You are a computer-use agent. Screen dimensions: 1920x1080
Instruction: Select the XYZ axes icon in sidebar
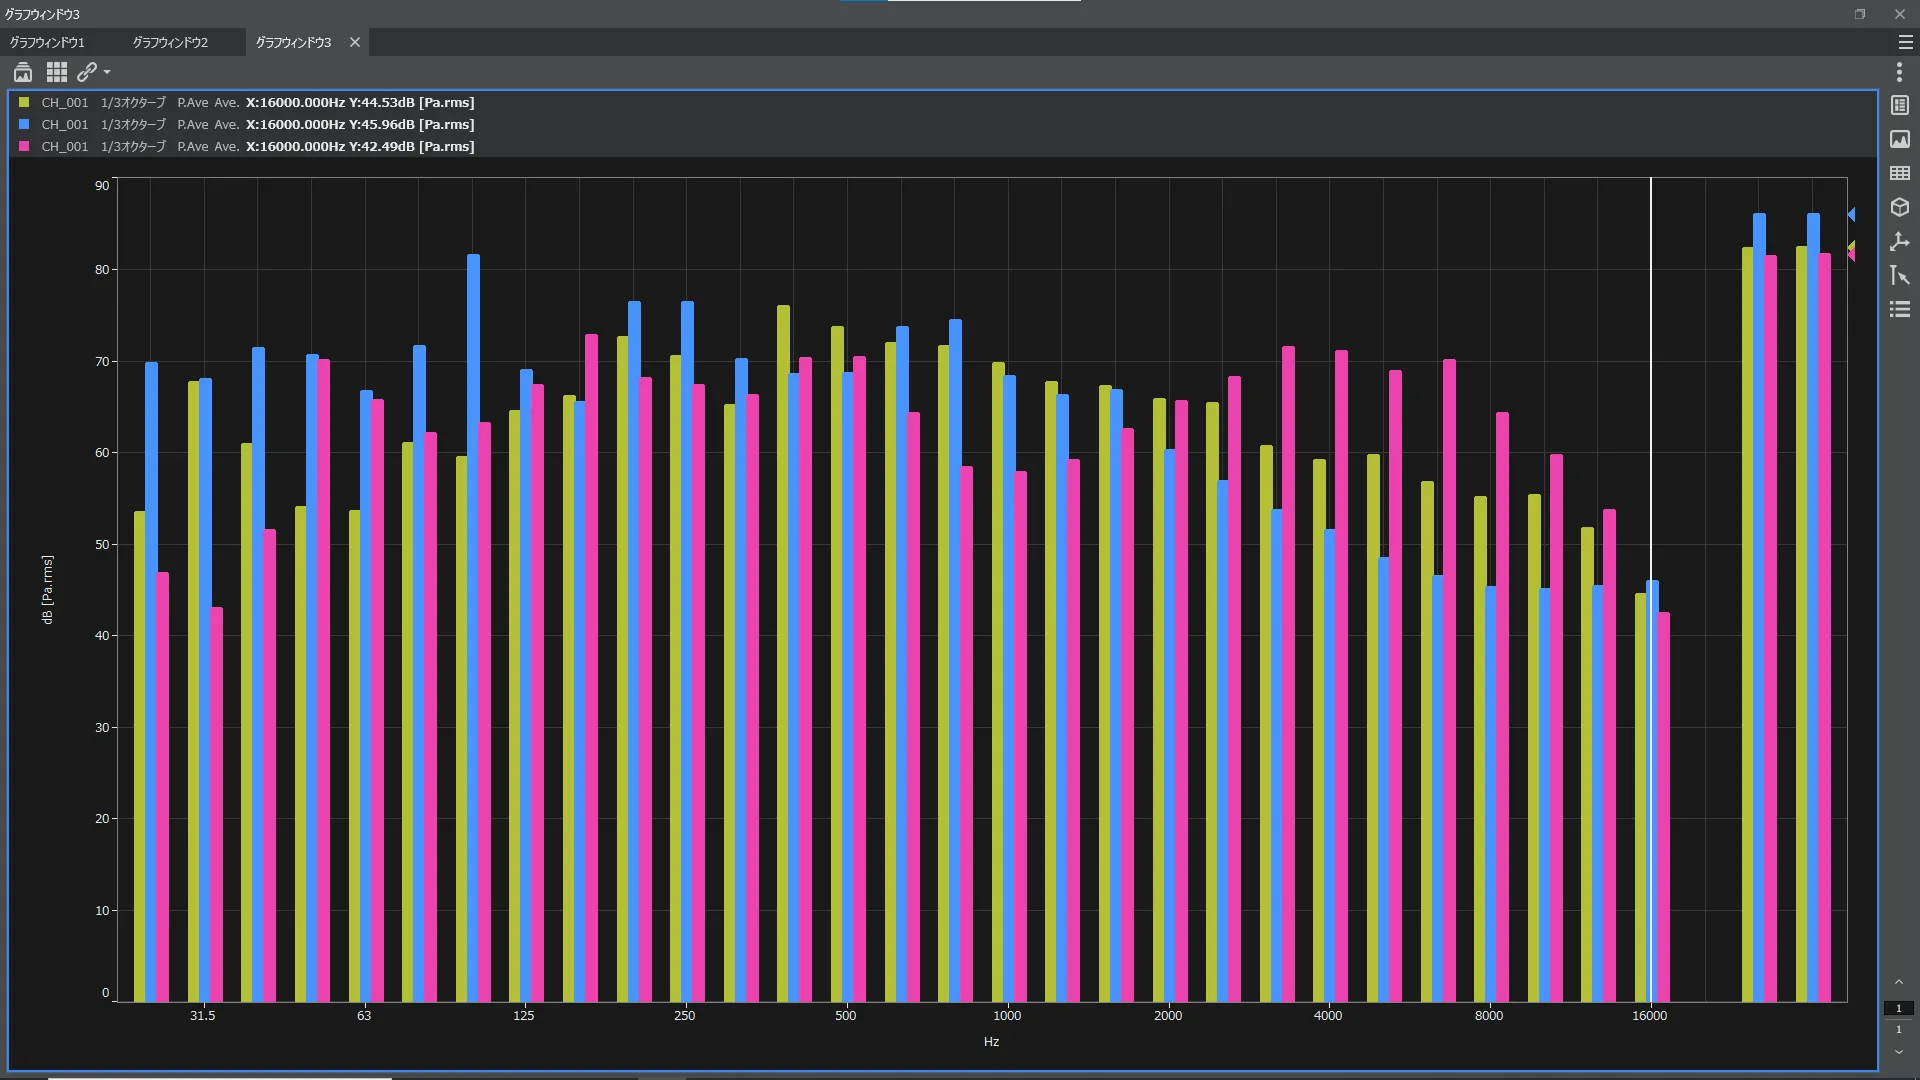[1900, 241]
